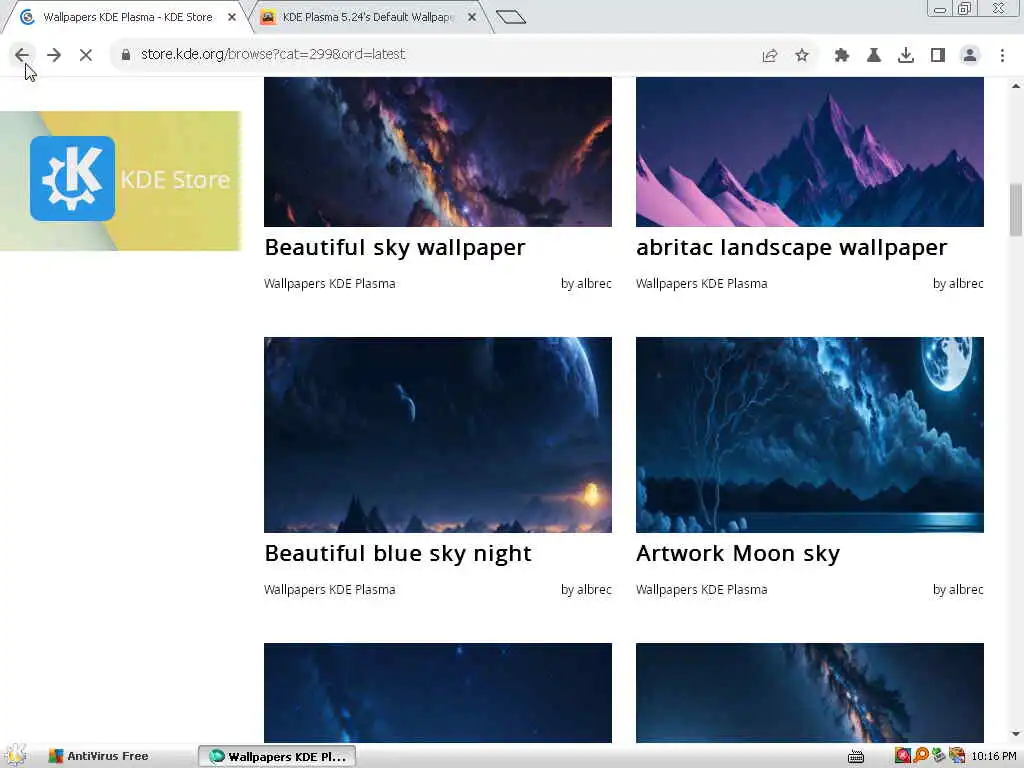Click 'by albrec' under Beautiful sky wallpaper
Screen dimensions: 1024x768
coord(586,283)
